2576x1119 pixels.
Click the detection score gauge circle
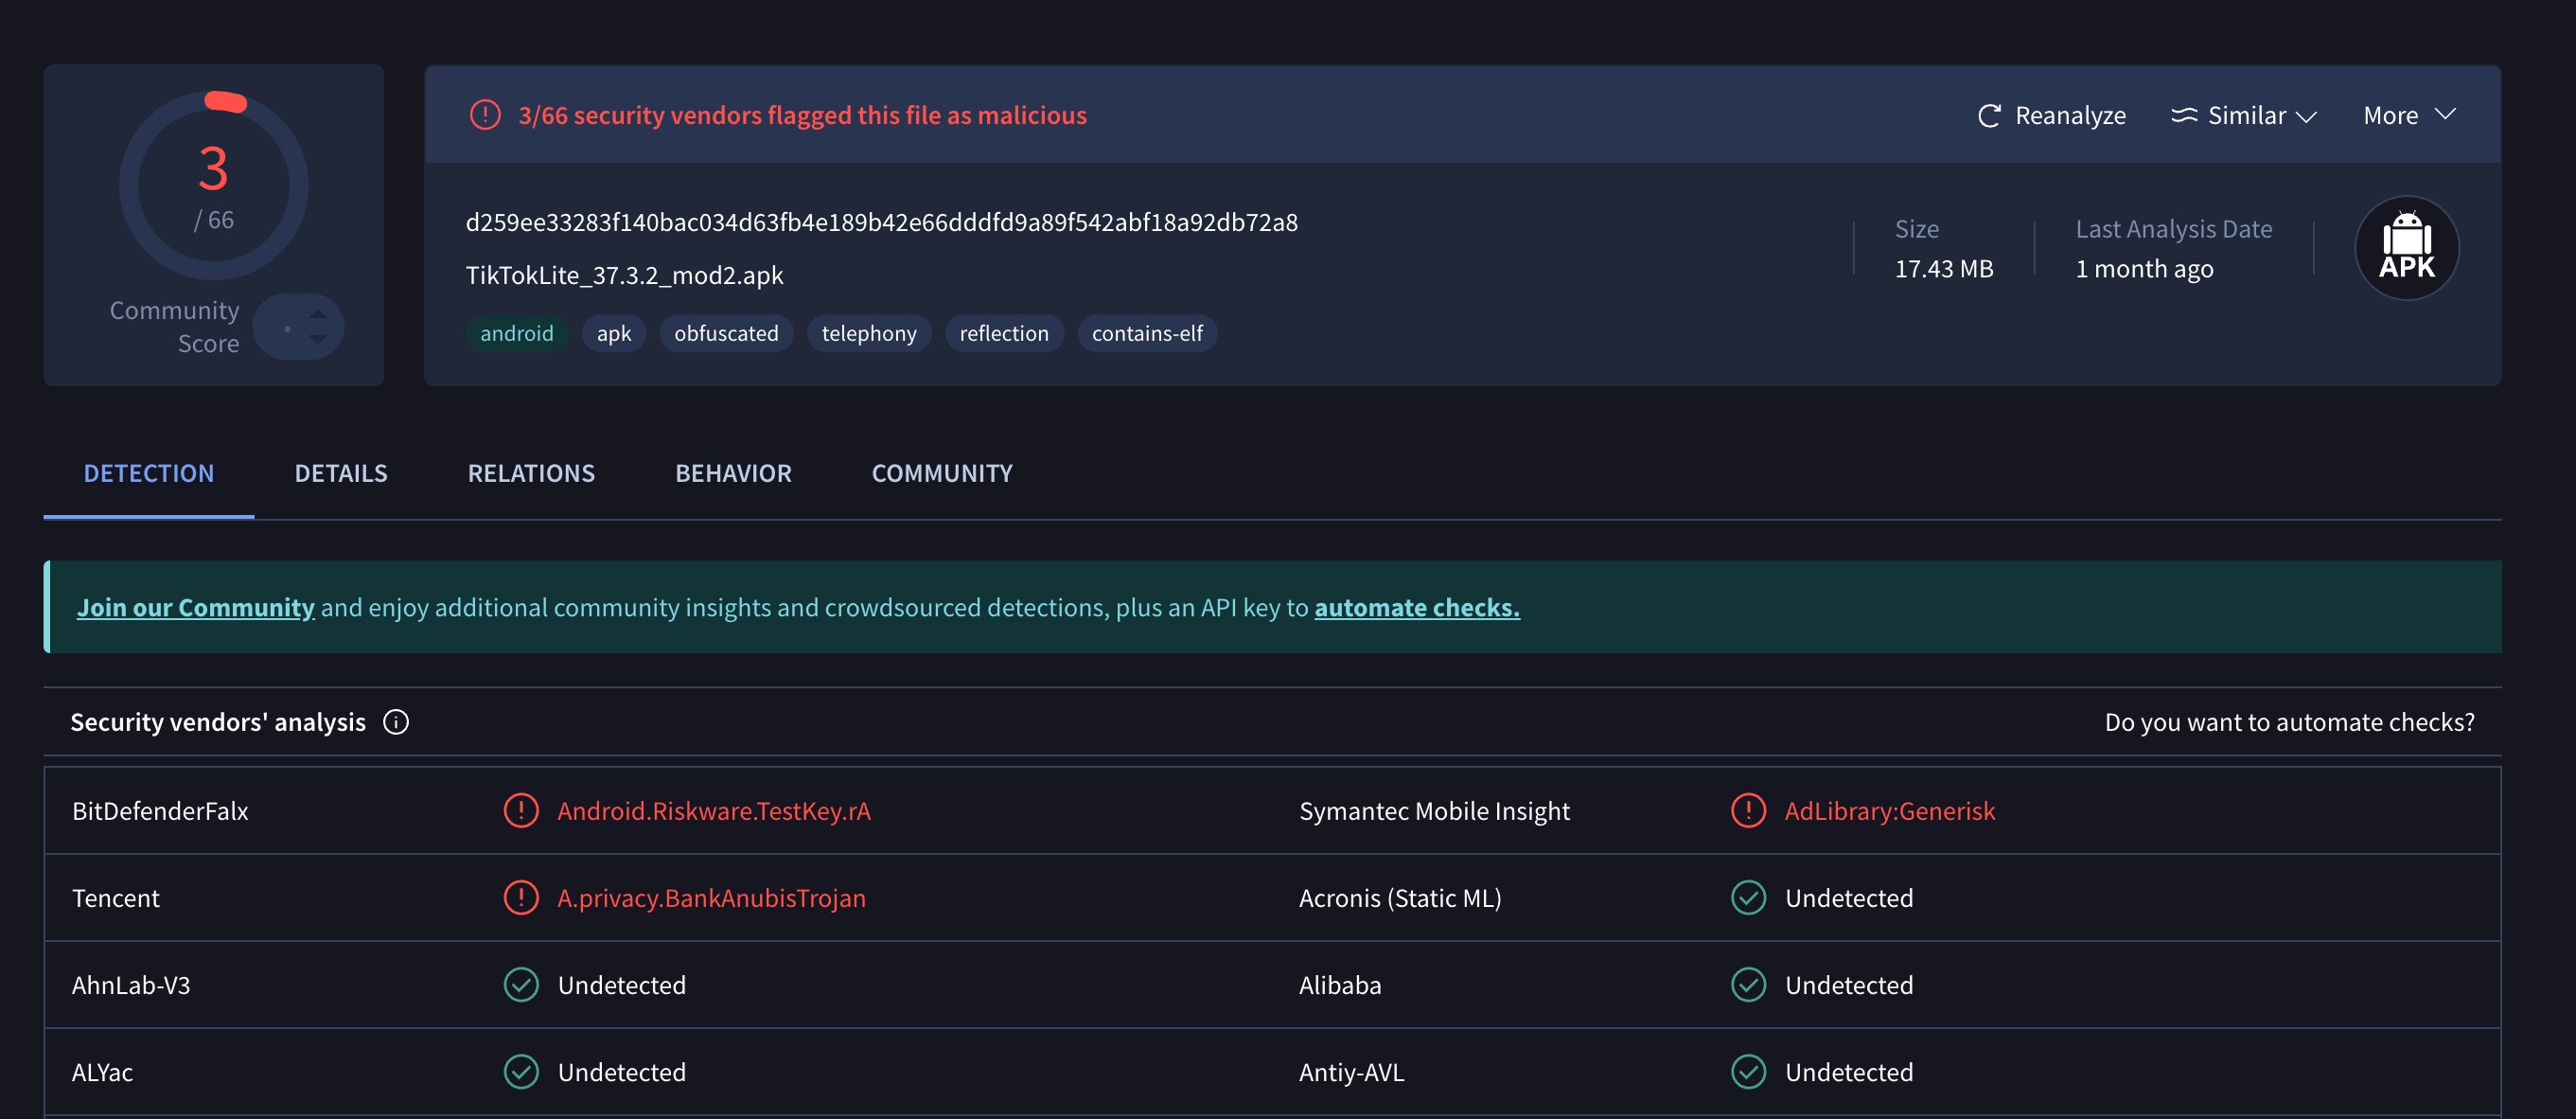pos(213,186)
